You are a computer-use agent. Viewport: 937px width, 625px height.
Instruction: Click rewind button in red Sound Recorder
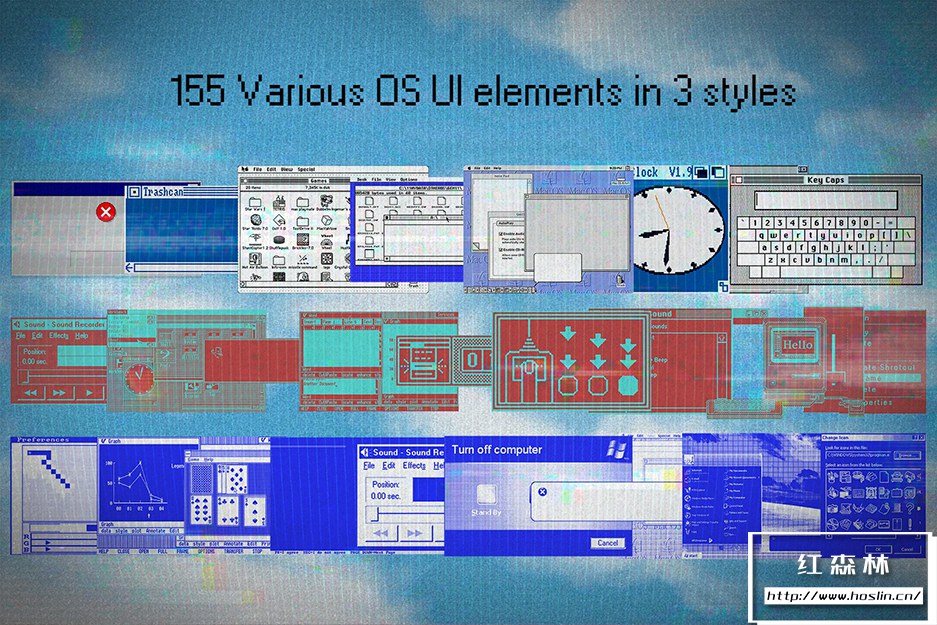[x=31, y=393]
